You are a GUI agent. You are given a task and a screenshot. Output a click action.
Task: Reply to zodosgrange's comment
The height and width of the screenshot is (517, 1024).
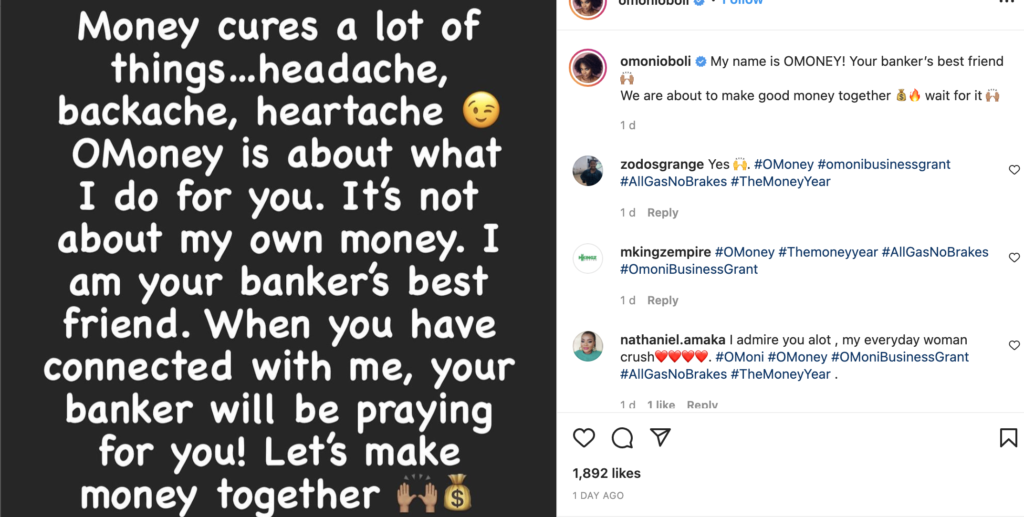point(662,213)
